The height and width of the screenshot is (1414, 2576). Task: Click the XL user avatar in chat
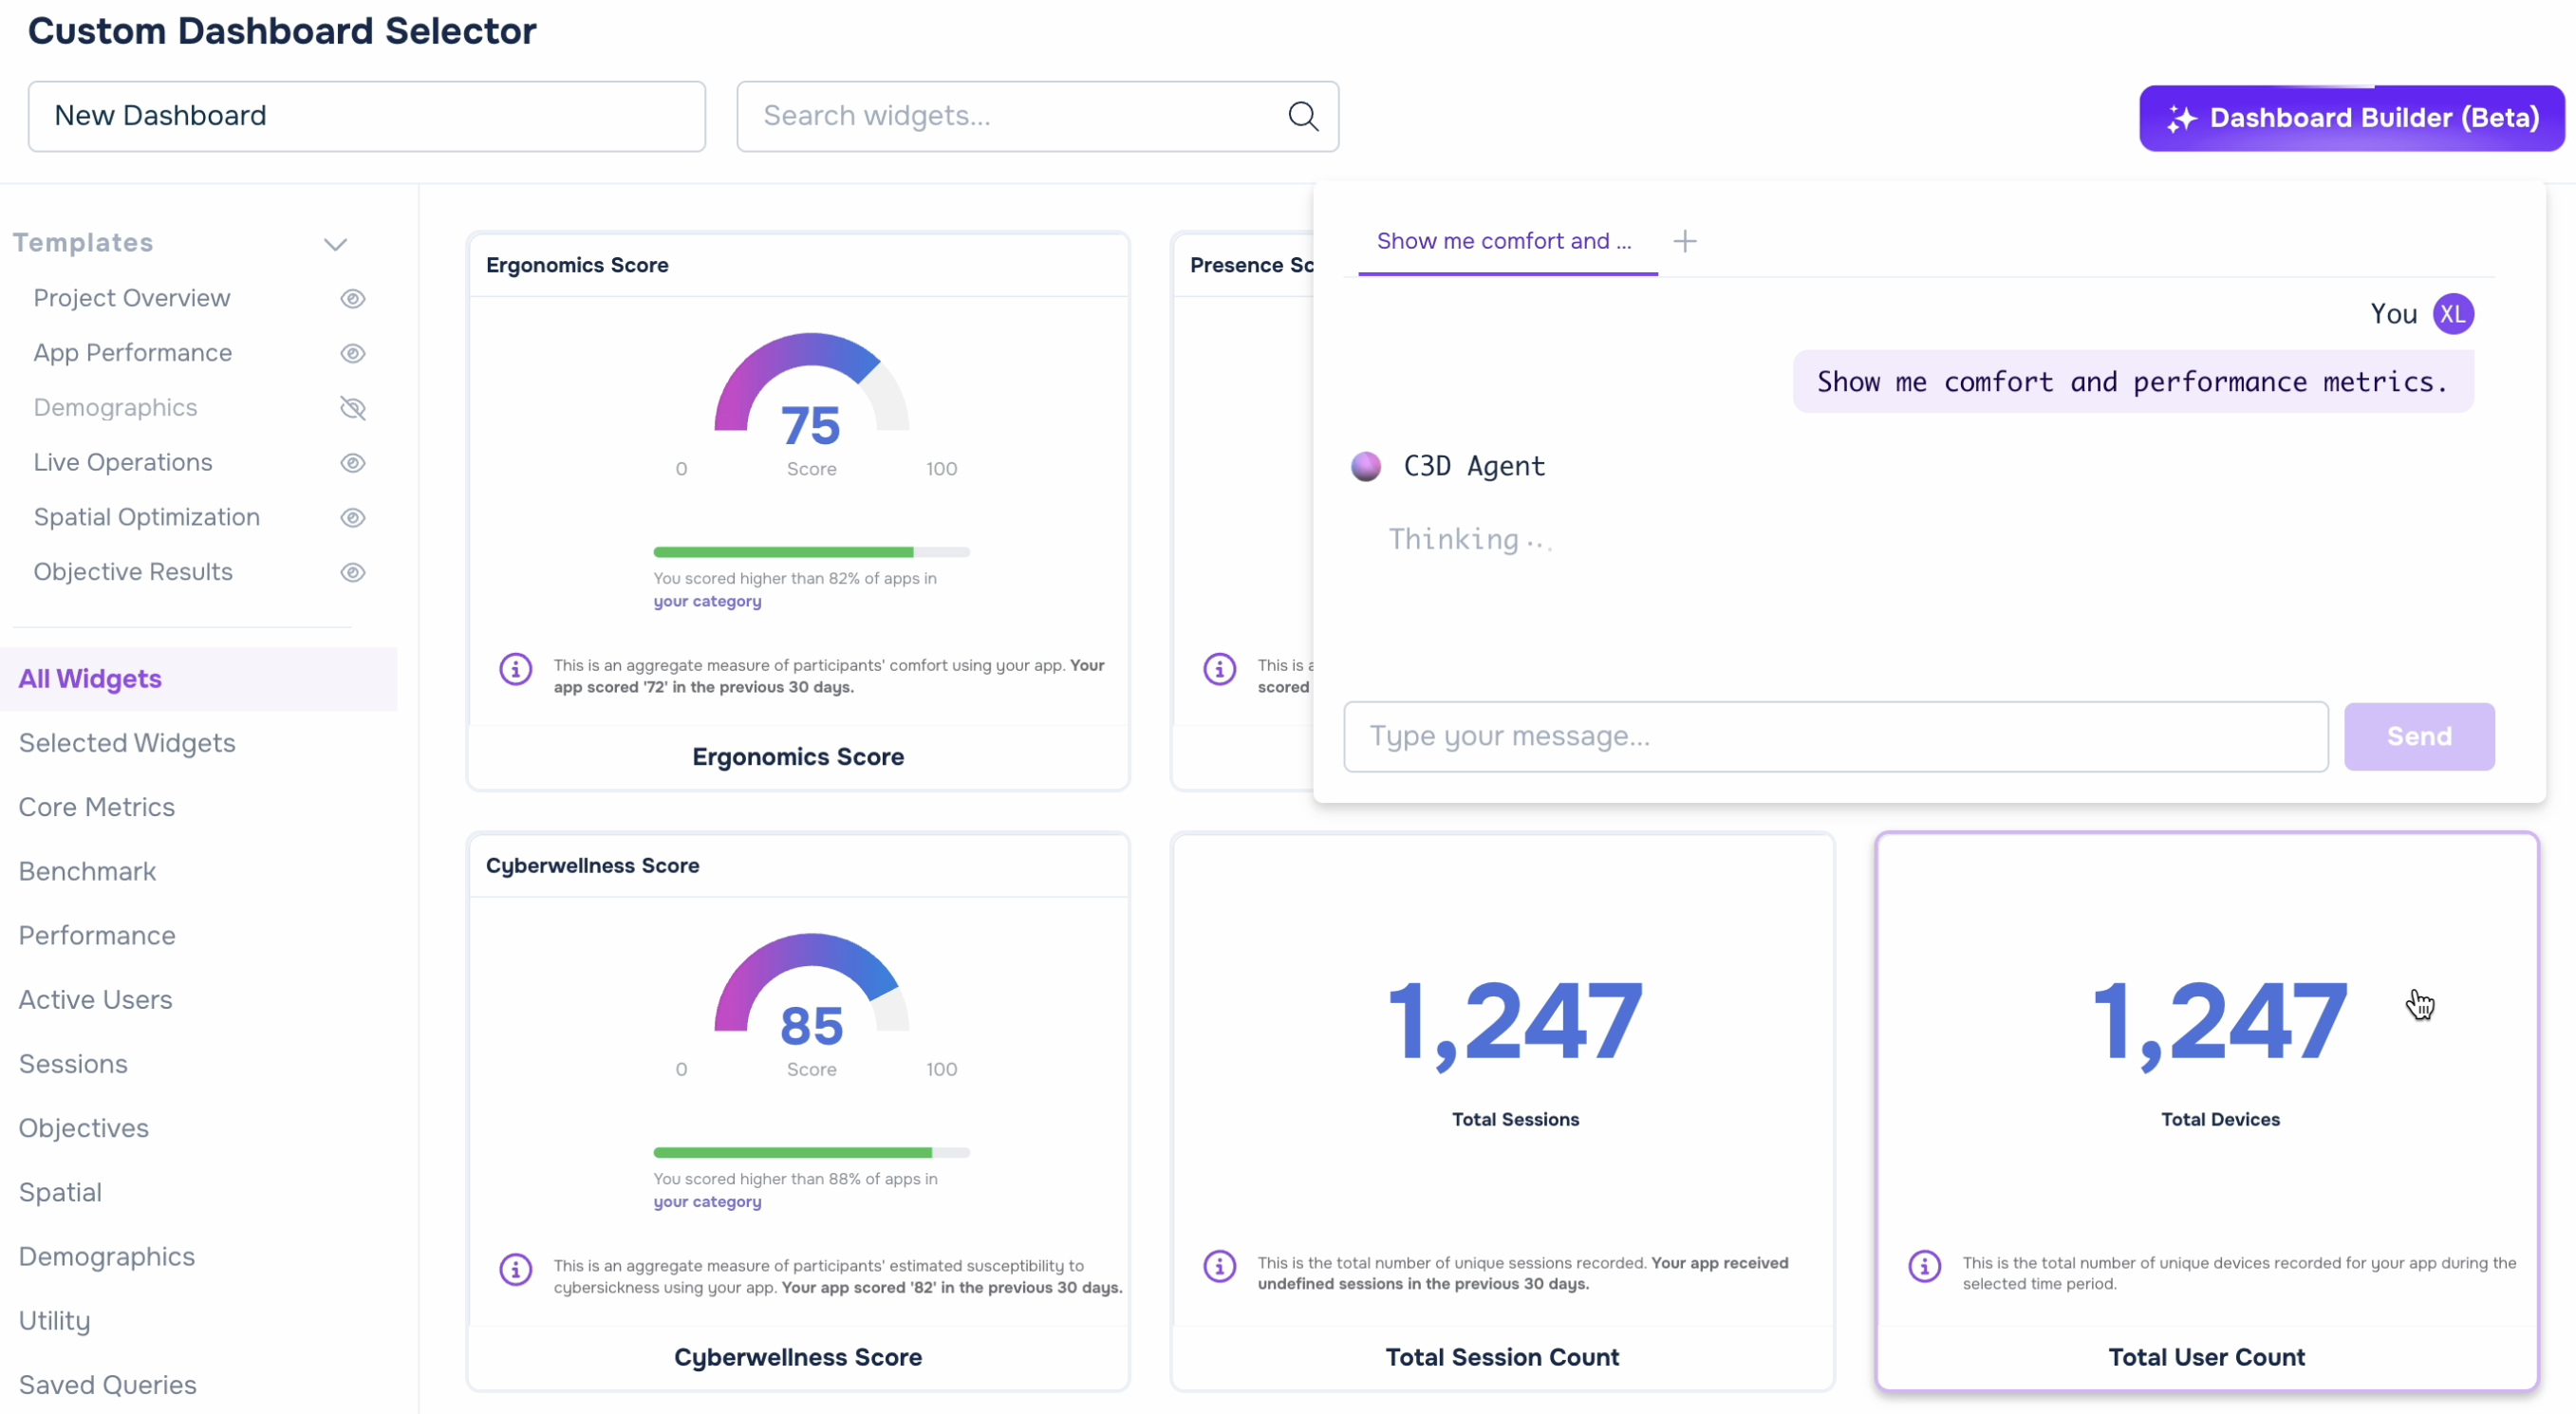click(2453, 314)
